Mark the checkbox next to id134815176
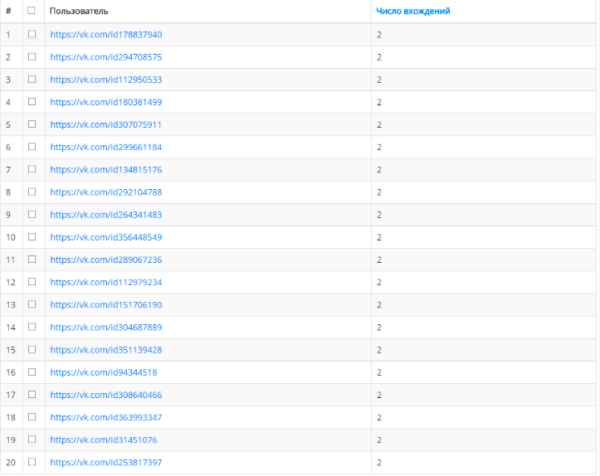Screen dimensions: 600x476 [x=32, y=169]
